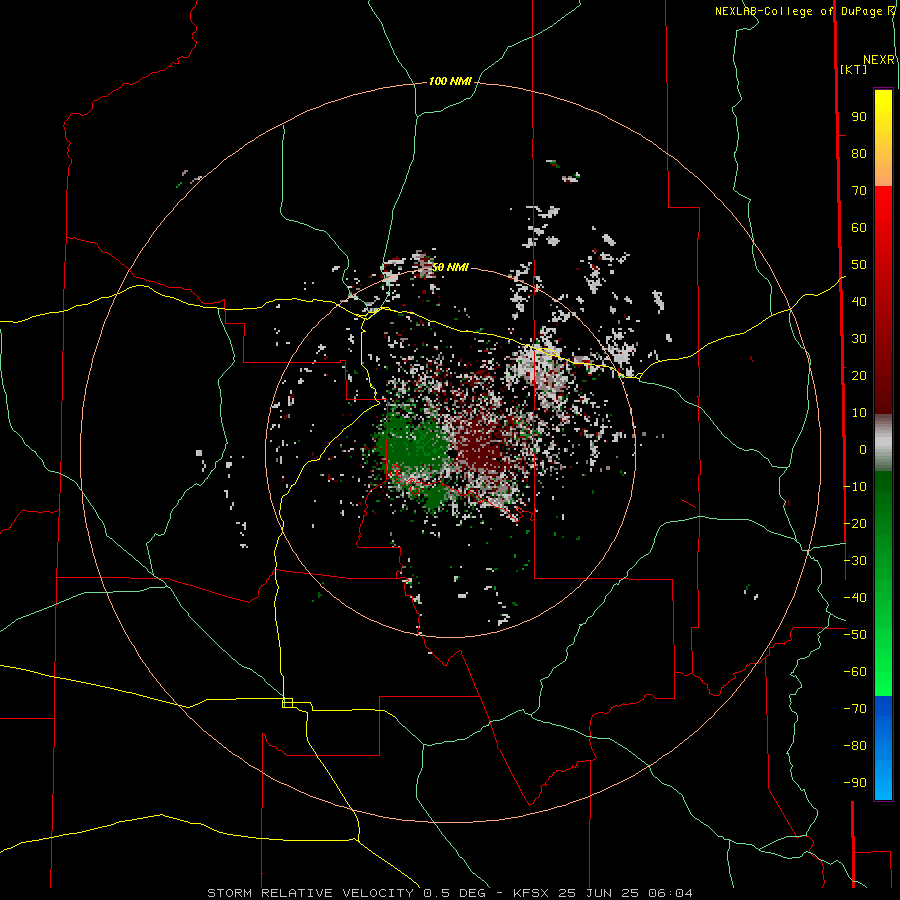Select the 70 value on velocity scale
Screen dimensions: 900x900
click(x=859, y=191)
